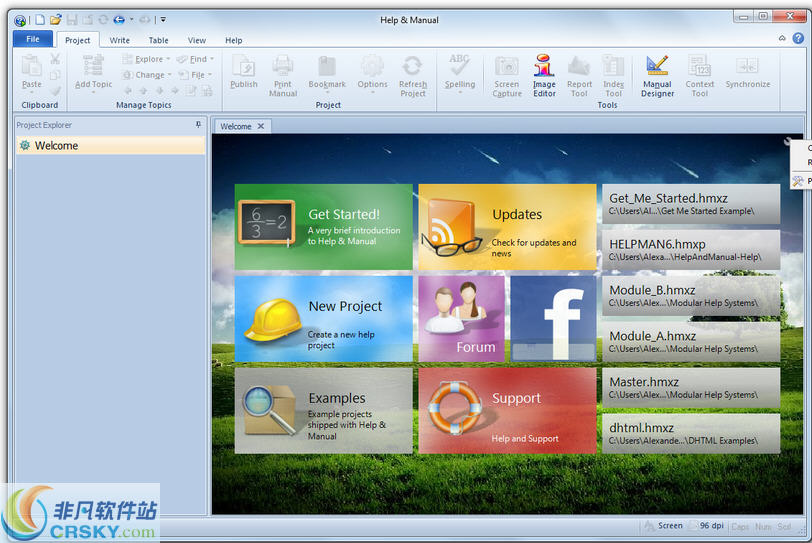Click the Screen status bar entry

click(664, 526)
